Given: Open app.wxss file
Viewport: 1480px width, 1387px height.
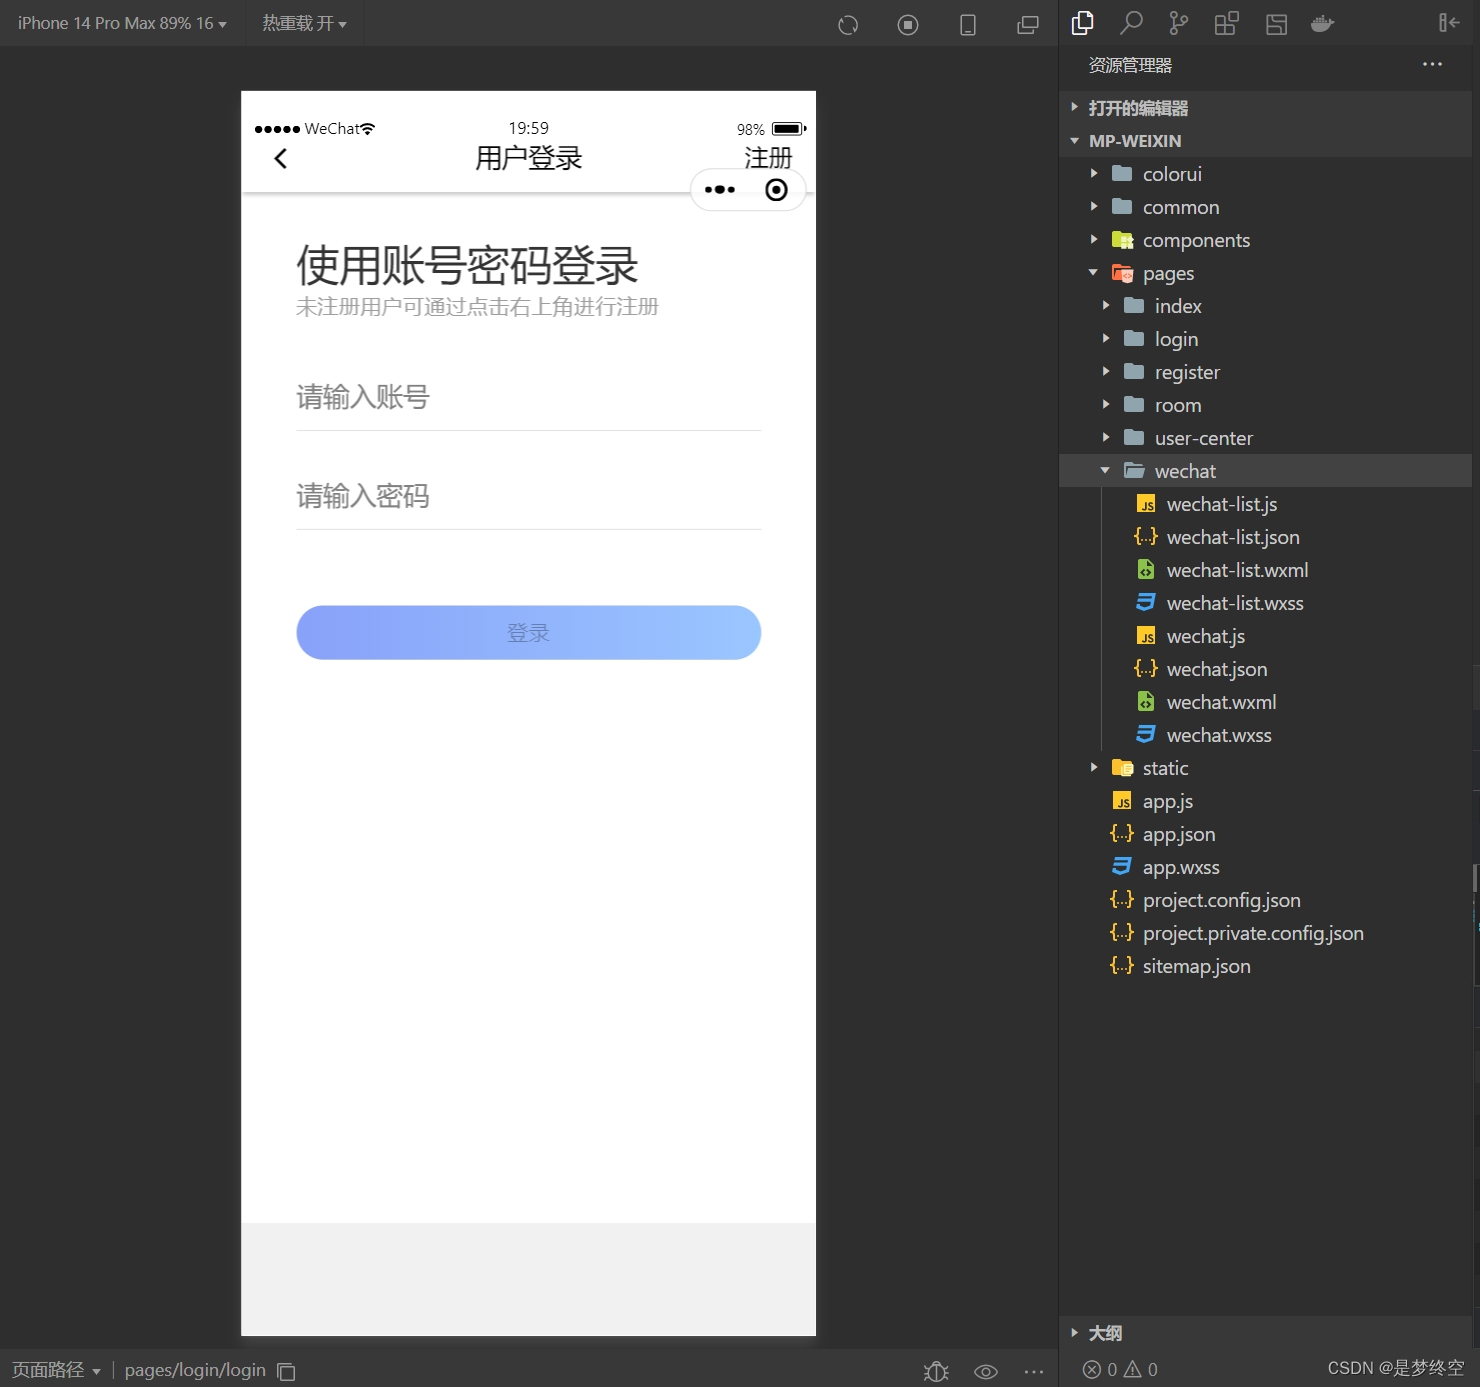Looking at the screenshot, I should click(x=1265, y=867).
